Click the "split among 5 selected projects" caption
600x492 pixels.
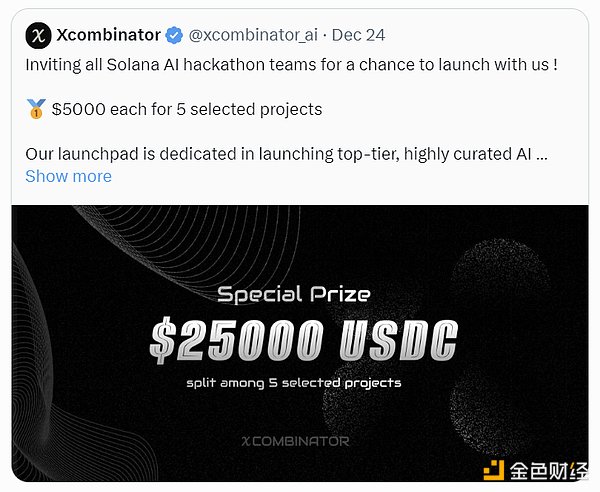pyautogui.click(x=294, y=383)
